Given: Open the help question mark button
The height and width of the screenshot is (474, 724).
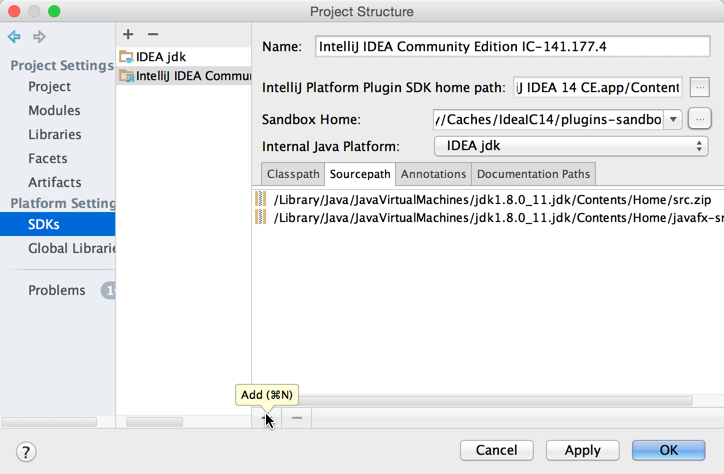Looking at the screenshot, I should point(27,451).
